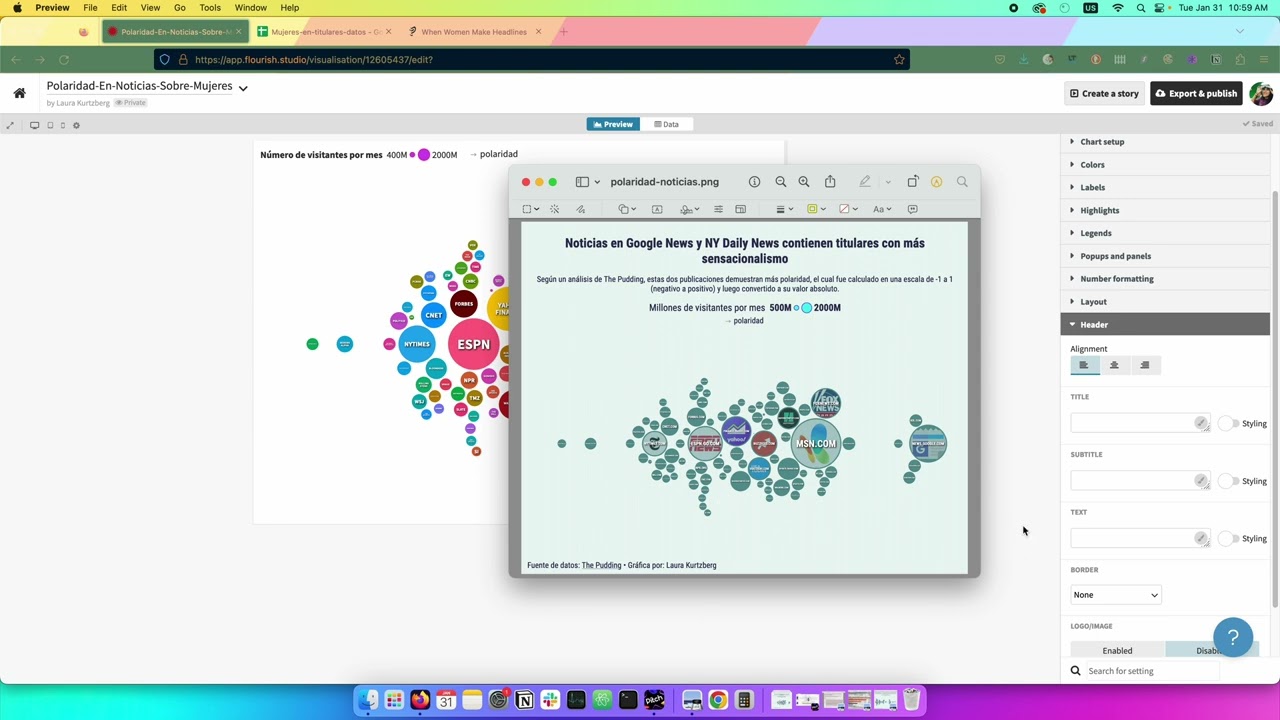This screenshot has width=1280, height=720.
Task: Bookmark this page with star icon
Action: (x=899, y=59)
